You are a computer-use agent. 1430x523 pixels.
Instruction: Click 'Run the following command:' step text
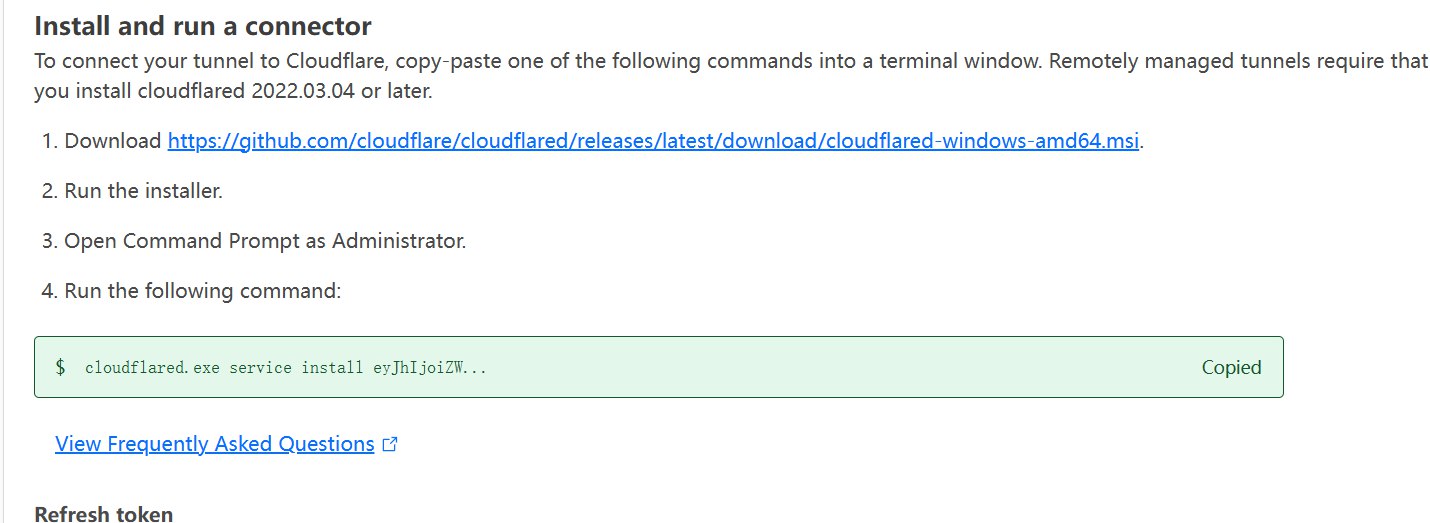203,292
